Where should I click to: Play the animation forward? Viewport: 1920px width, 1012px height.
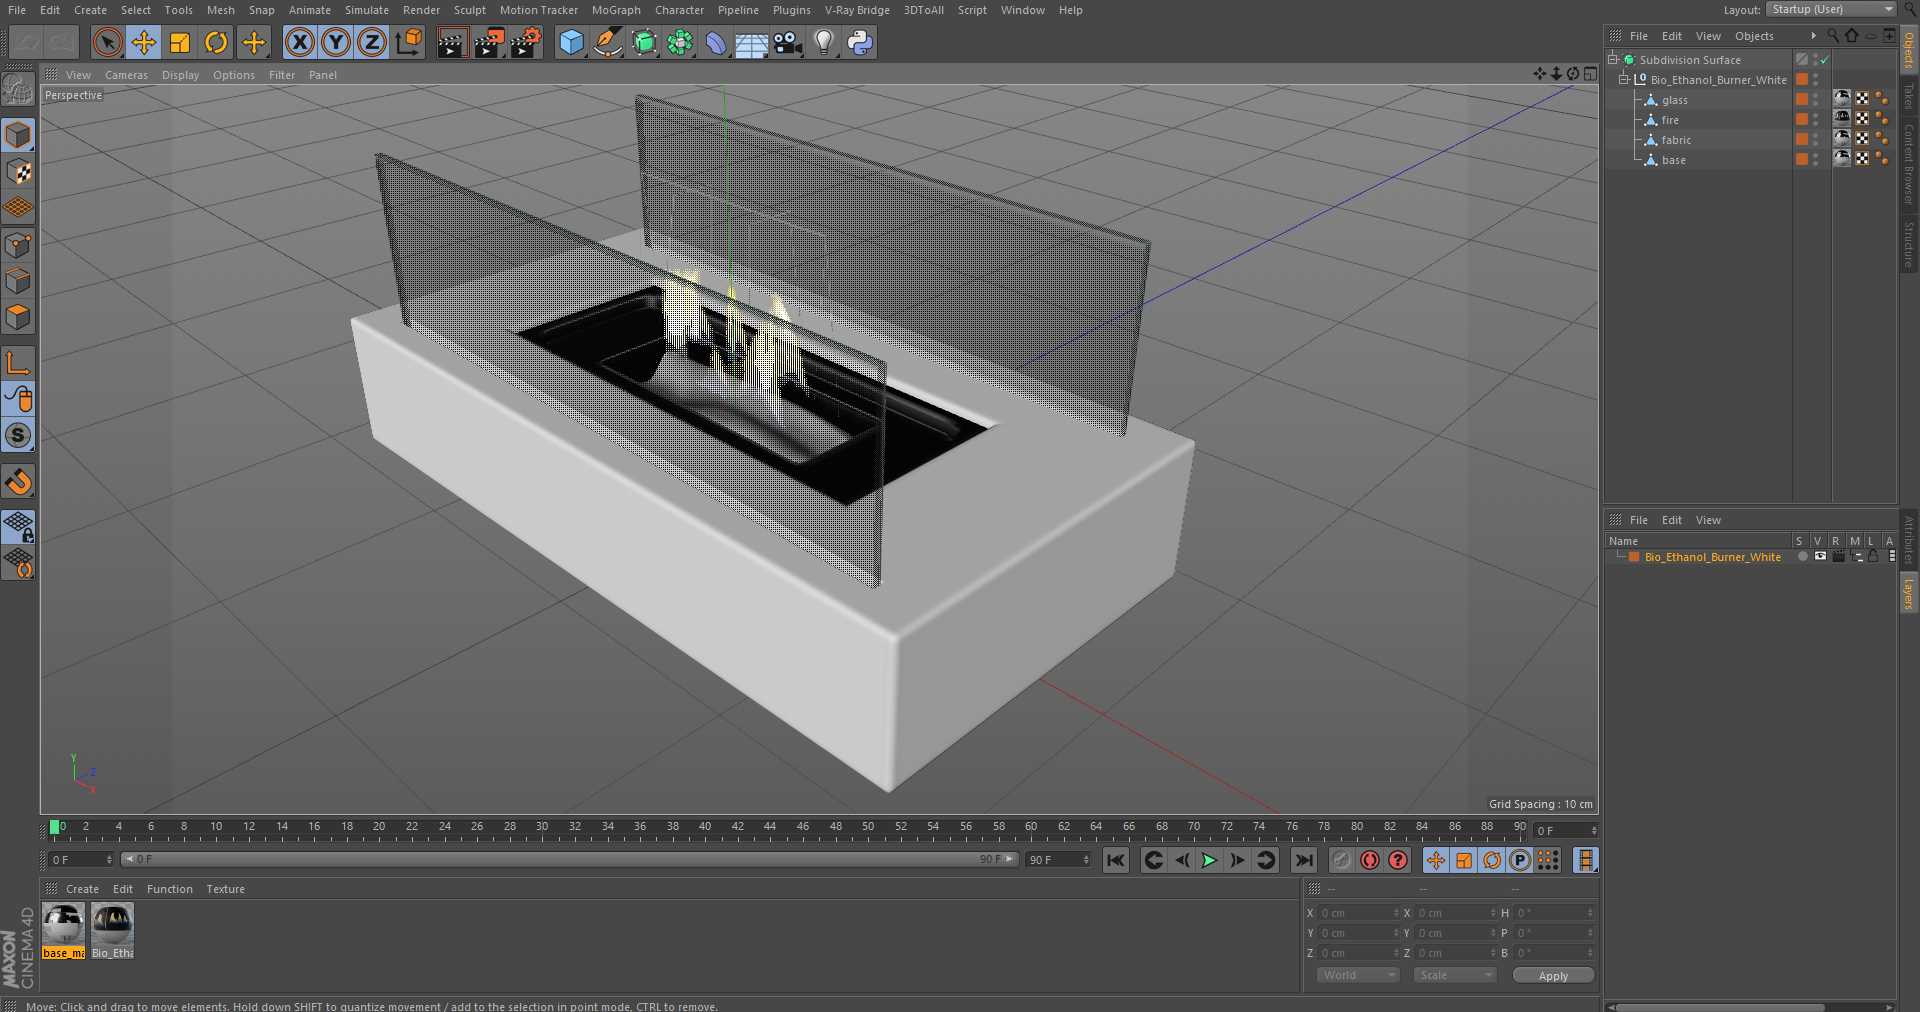[x=1209, y=860]
